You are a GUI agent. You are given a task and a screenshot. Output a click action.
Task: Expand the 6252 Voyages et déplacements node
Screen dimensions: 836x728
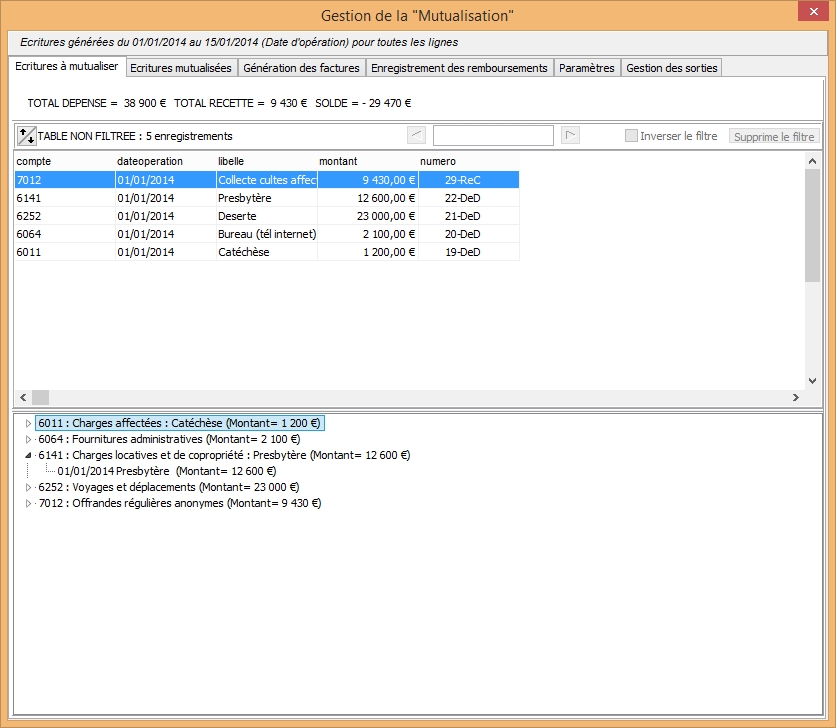pos(28,488)
